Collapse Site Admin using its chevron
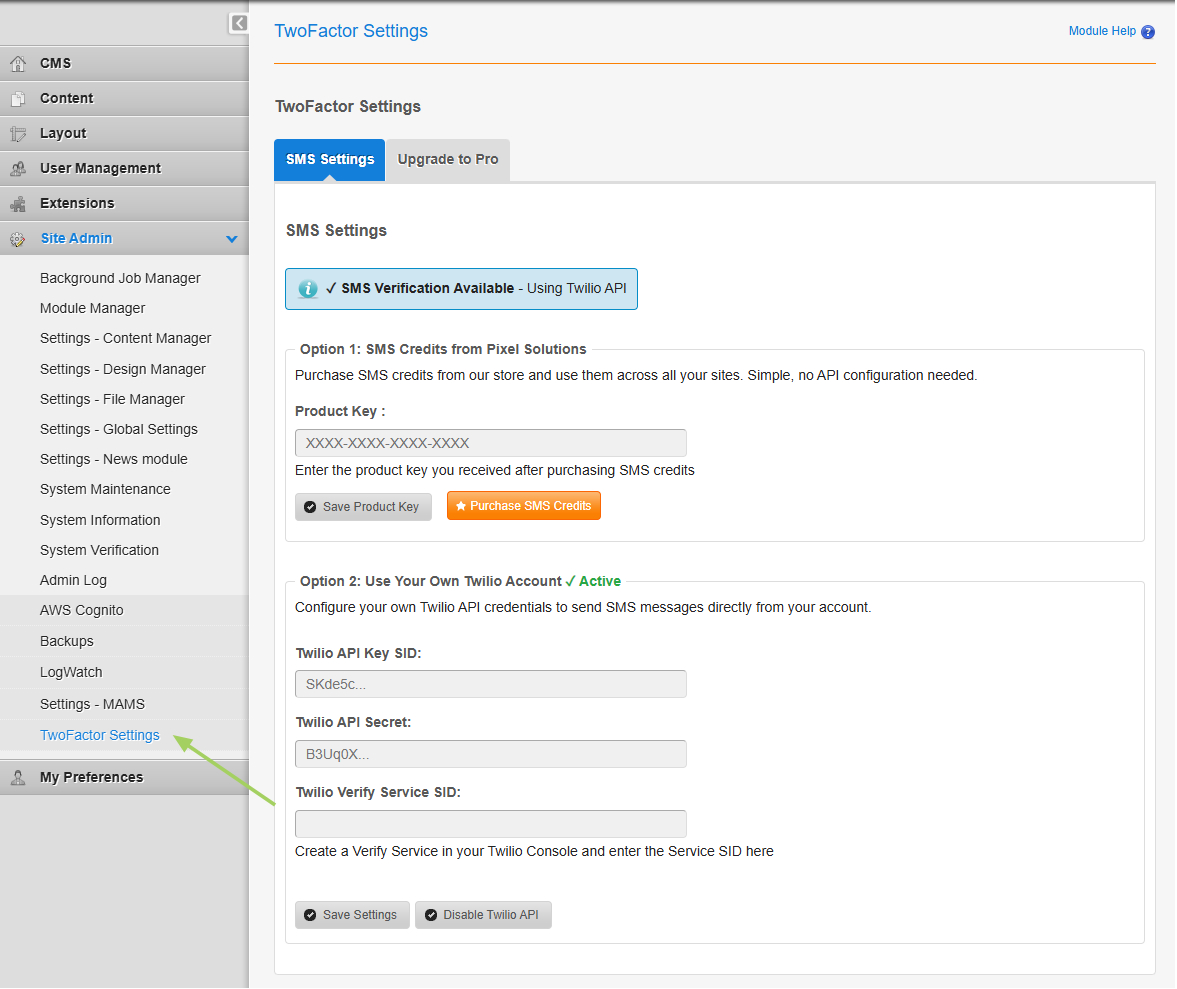 coord(232,239)
